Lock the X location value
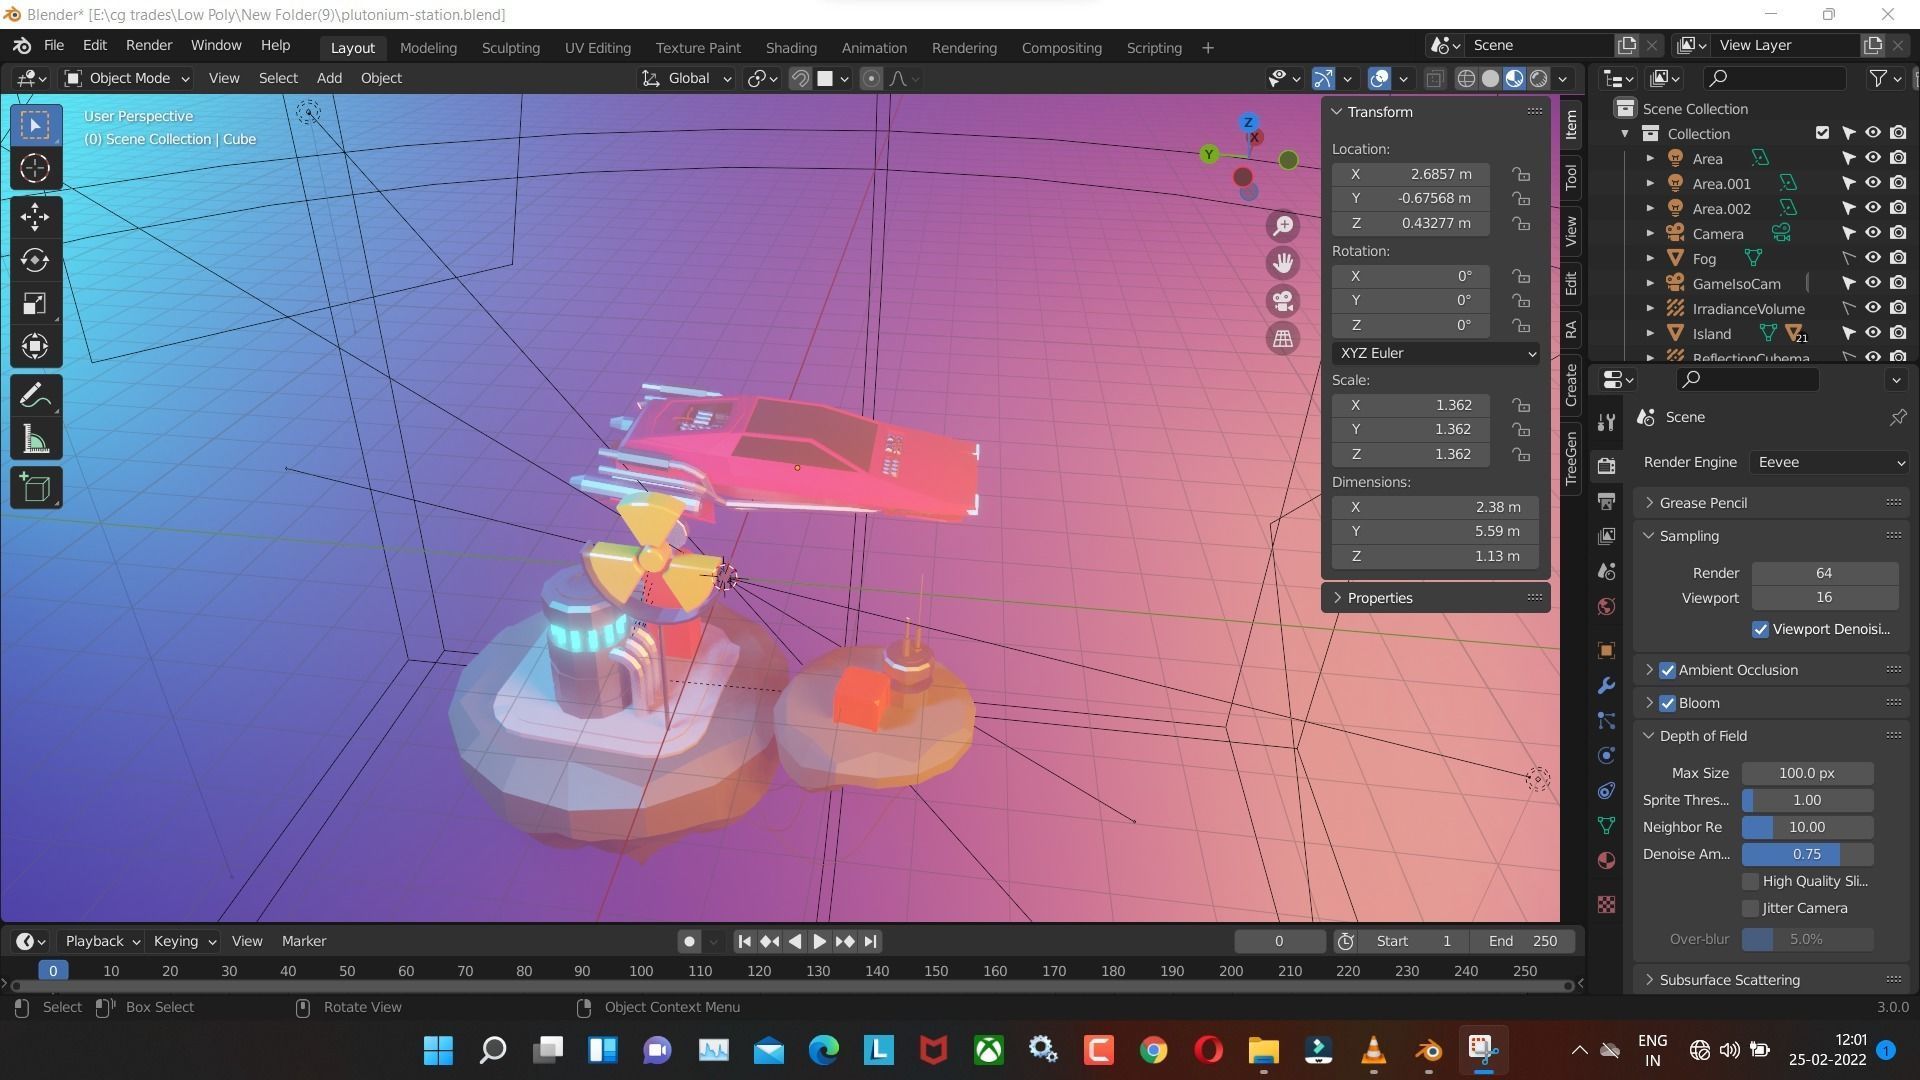 [x=1520, y=174]
